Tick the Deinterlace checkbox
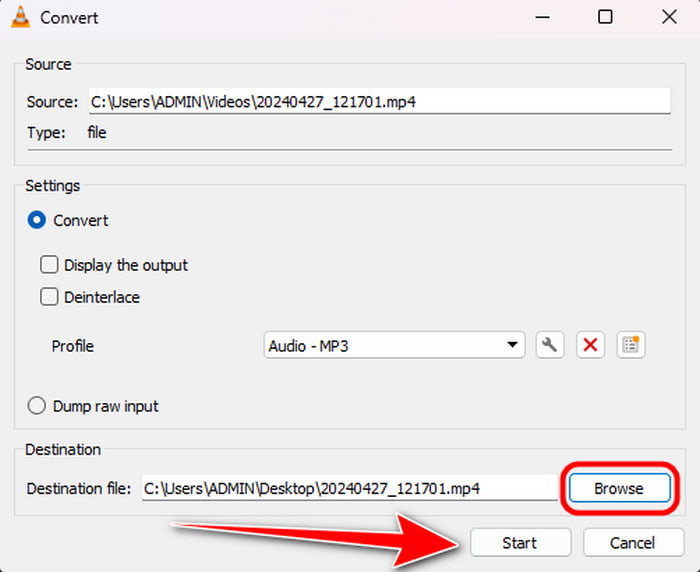 click(49, 296)
